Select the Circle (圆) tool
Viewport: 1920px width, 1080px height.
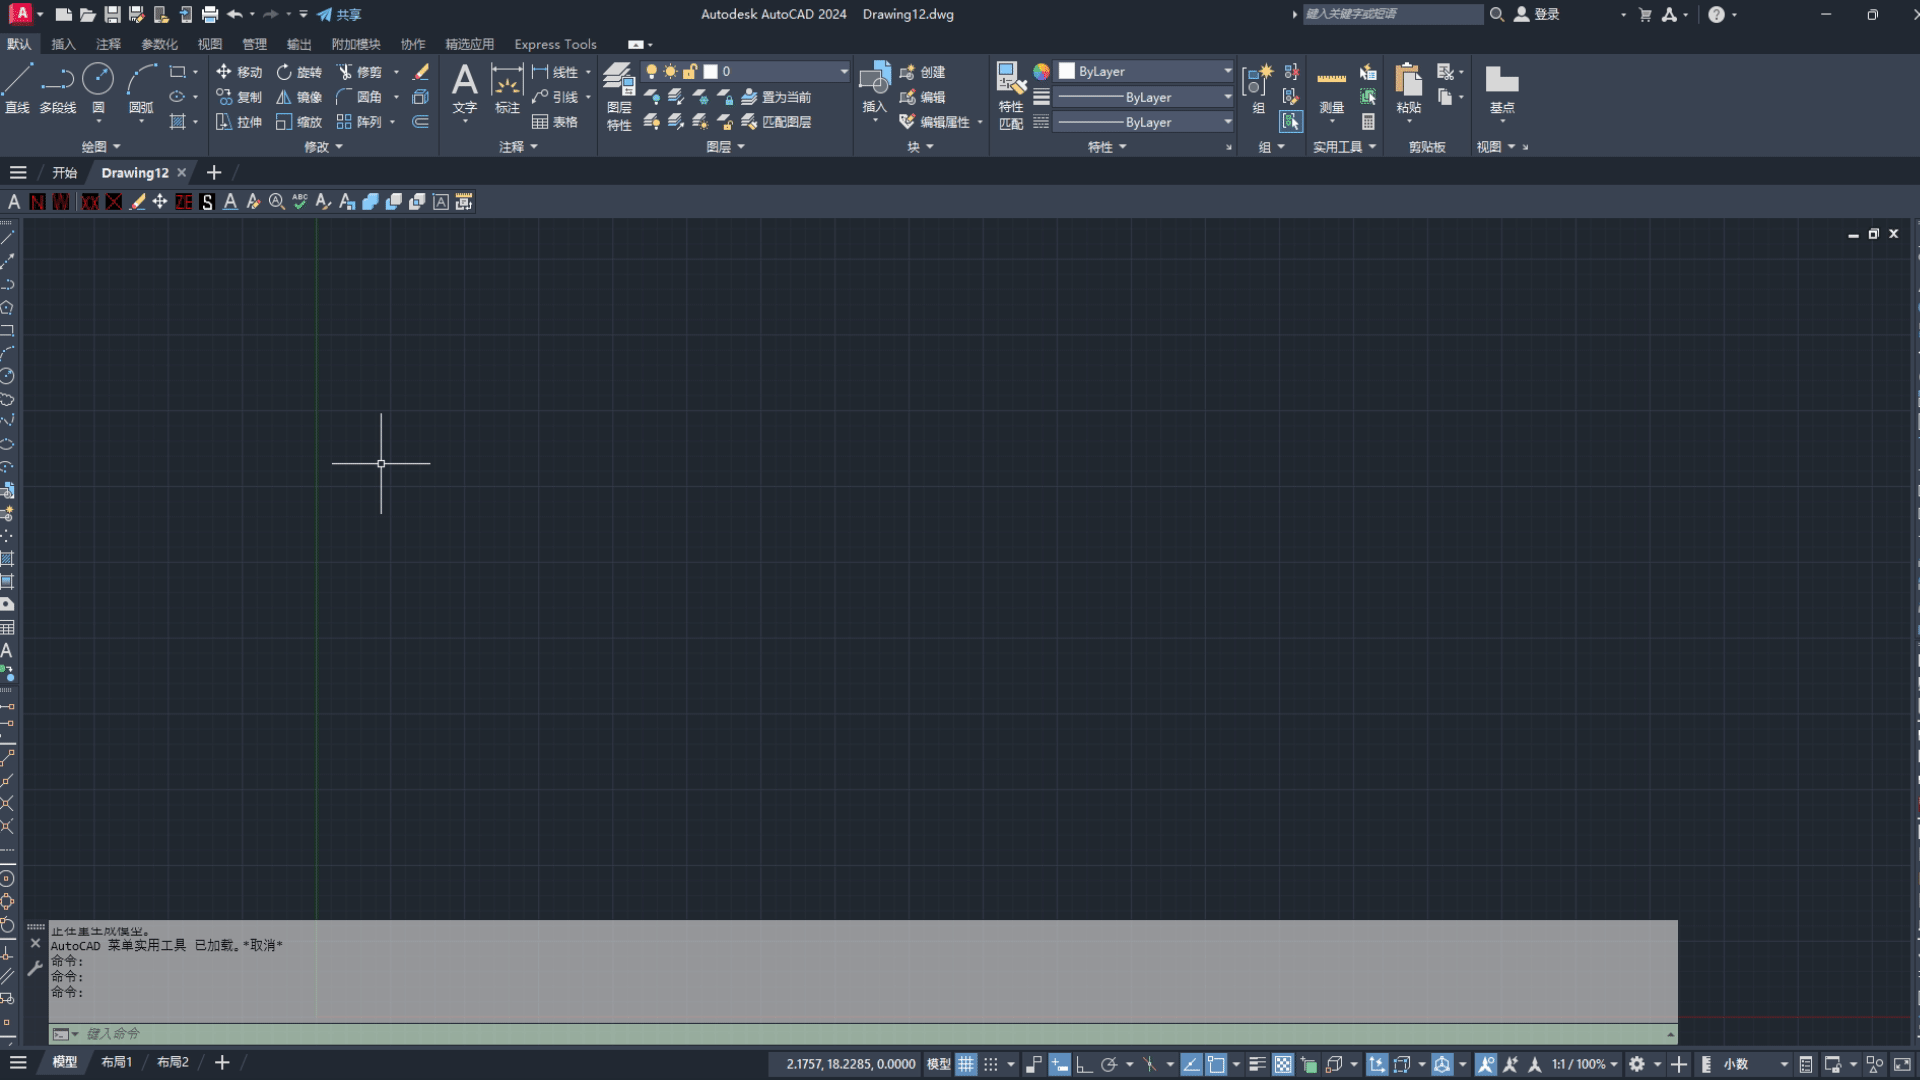pos(98,86)
